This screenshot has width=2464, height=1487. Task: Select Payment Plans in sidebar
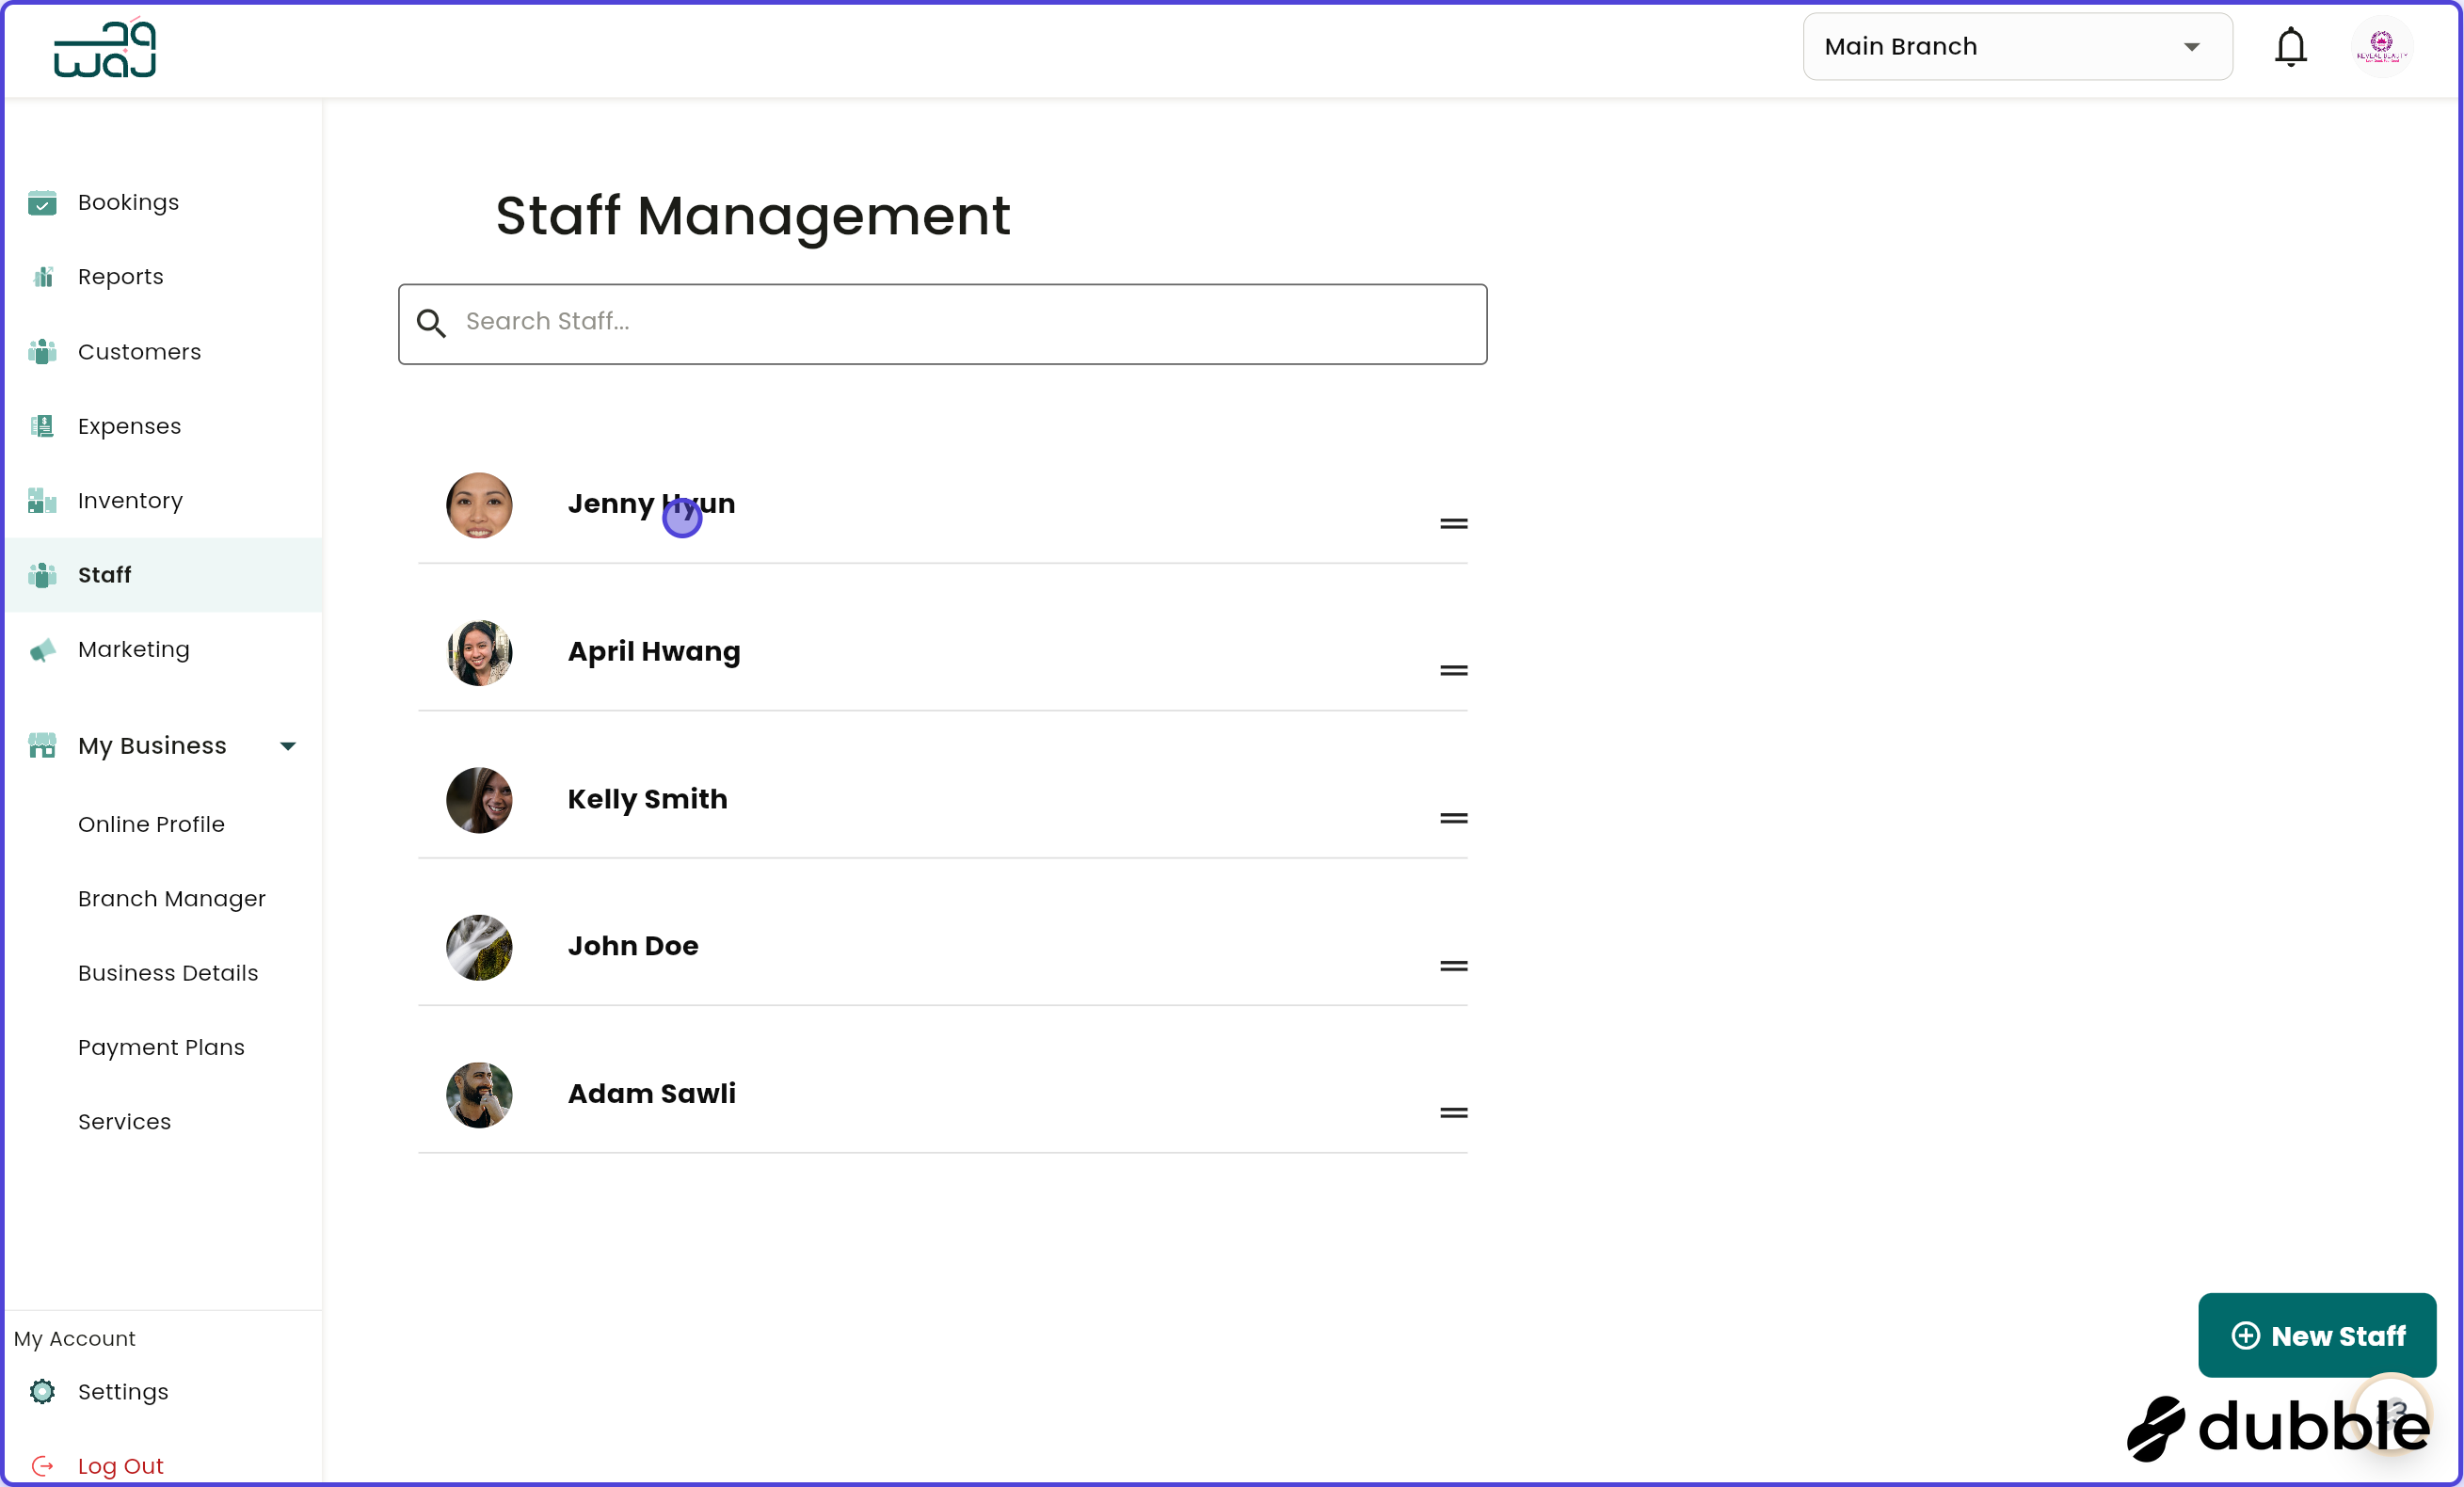(x=161, y=1047)
